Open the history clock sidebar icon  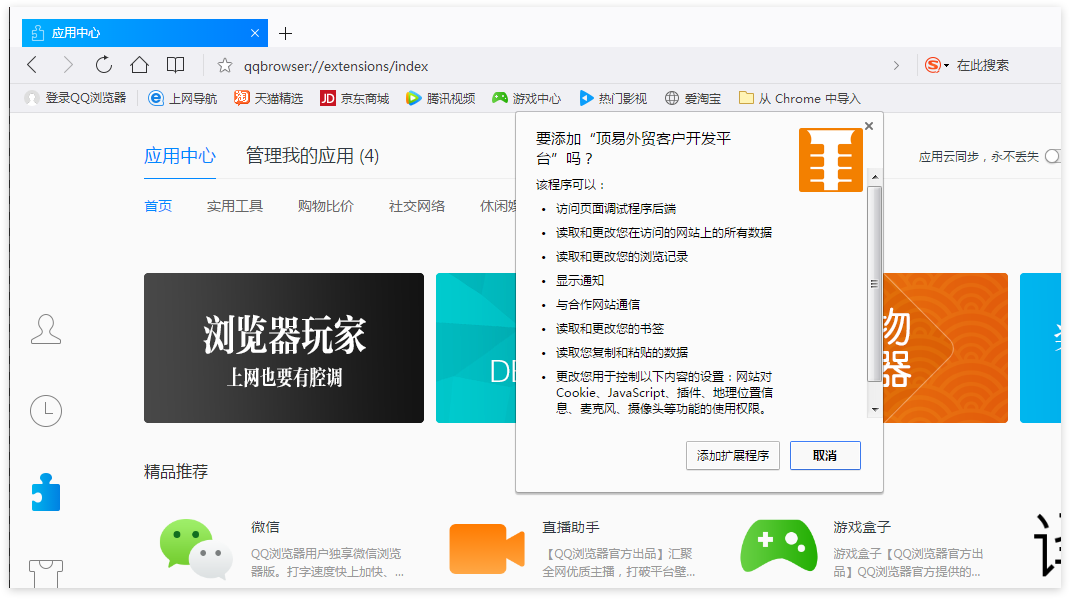46,411
